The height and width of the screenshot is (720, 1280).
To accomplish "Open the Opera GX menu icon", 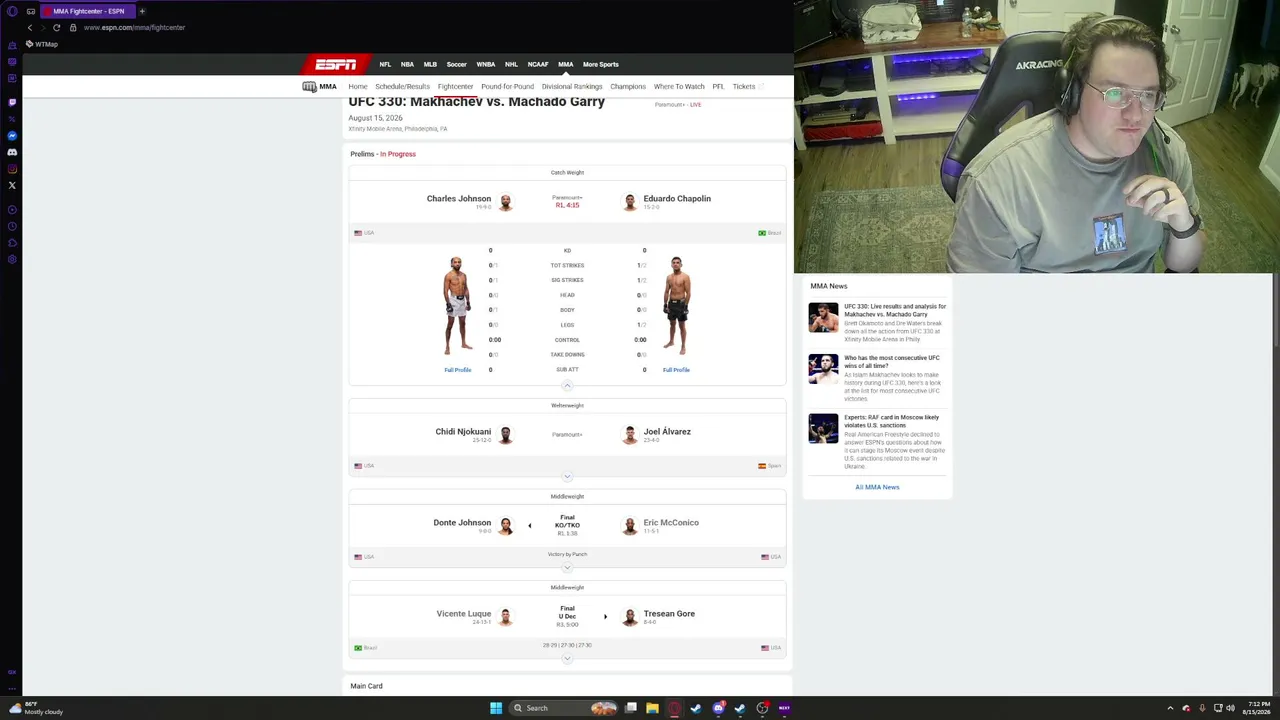I will pyautogui.click(x=12, y=11).
